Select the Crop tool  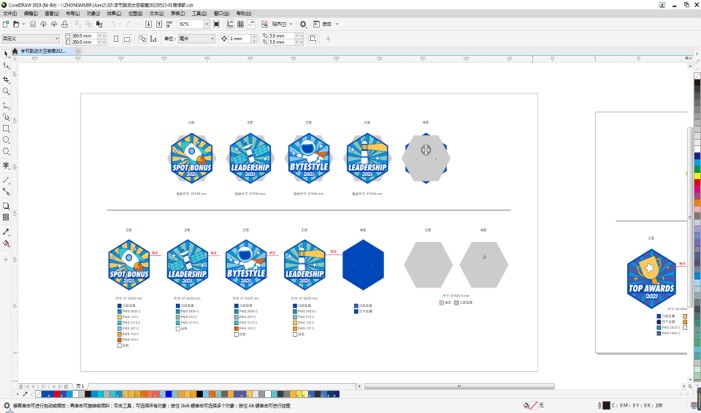tap(6, 80)
